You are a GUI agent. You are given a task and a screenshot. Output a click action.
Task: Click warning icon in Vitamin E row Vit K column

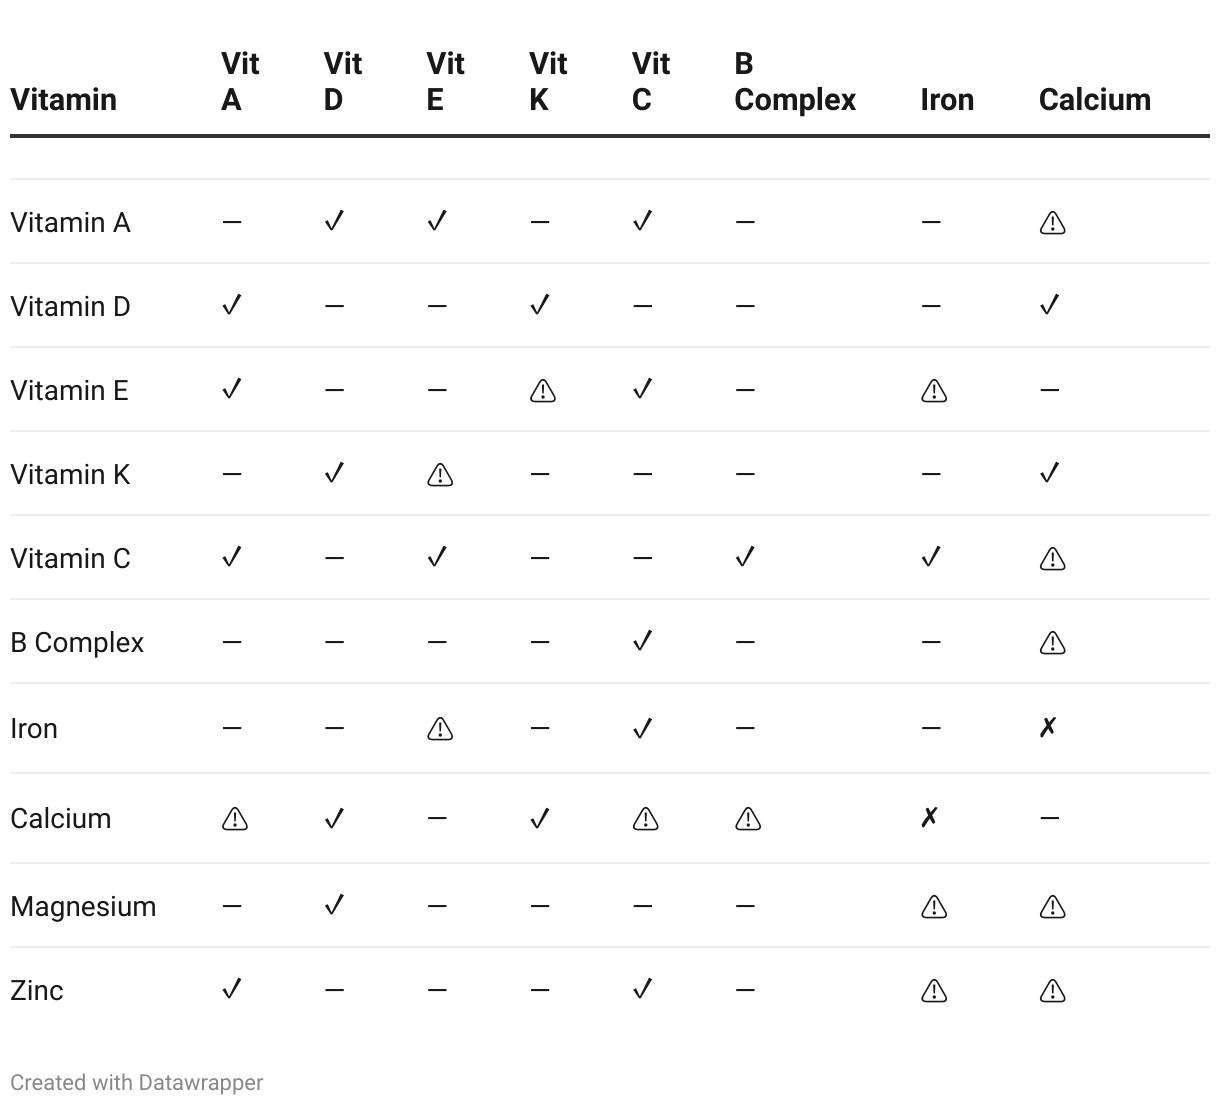(542, 391)
